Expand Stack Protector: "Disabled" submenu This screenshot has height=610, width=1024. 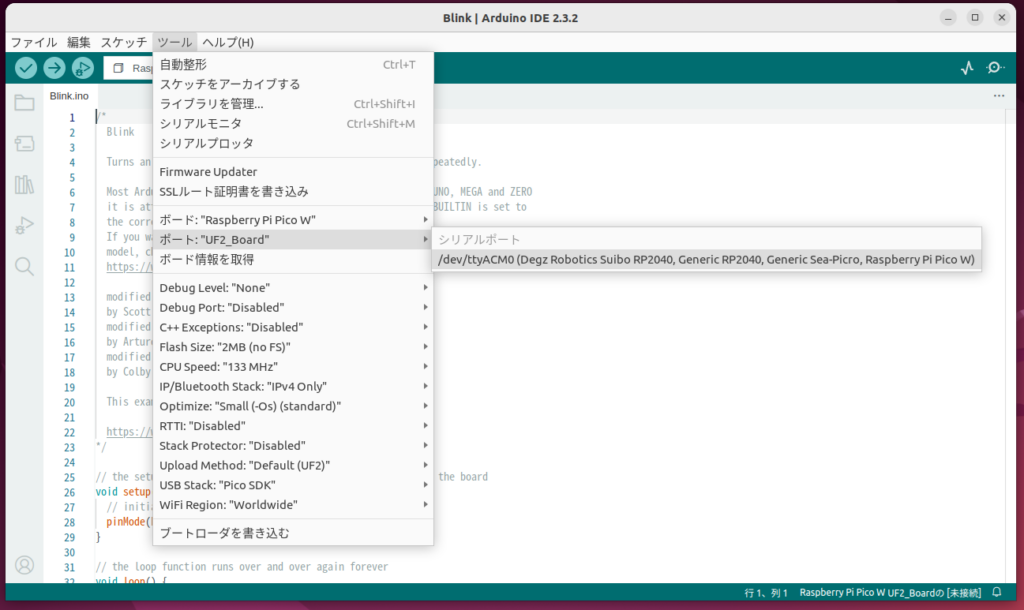tap(293, 445)
